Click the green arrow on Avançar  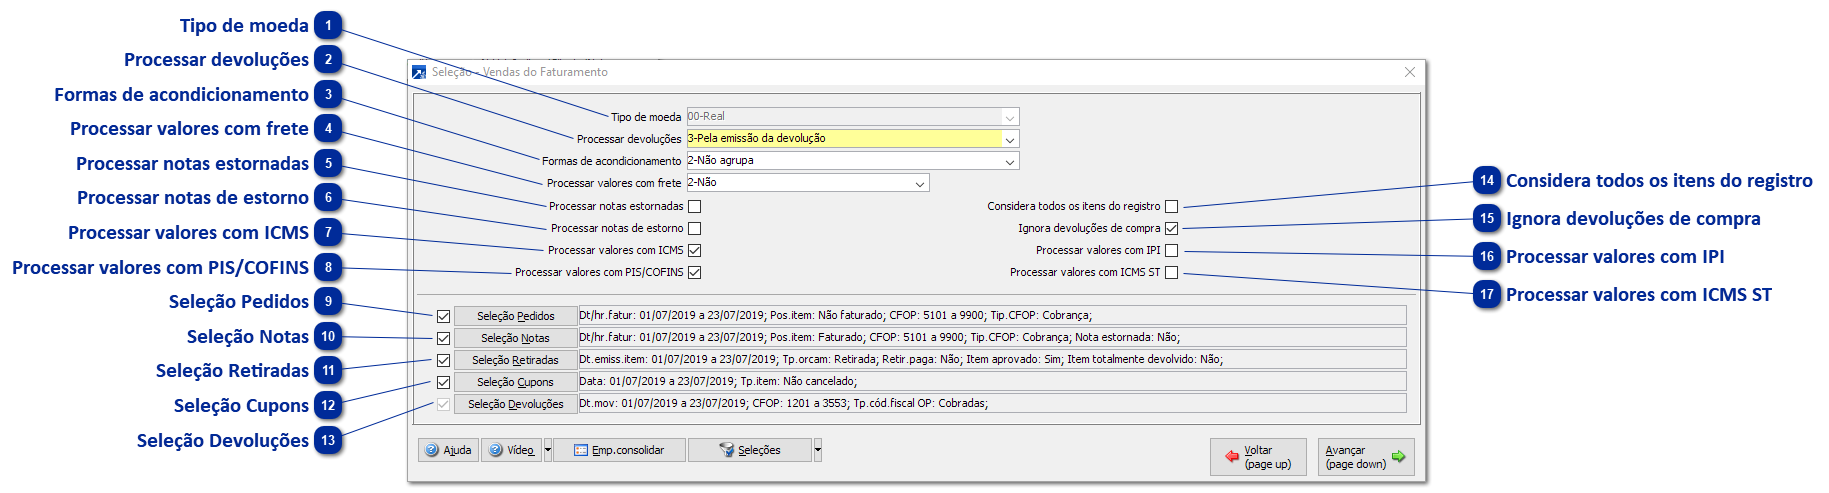click(x=1399, y=456)
